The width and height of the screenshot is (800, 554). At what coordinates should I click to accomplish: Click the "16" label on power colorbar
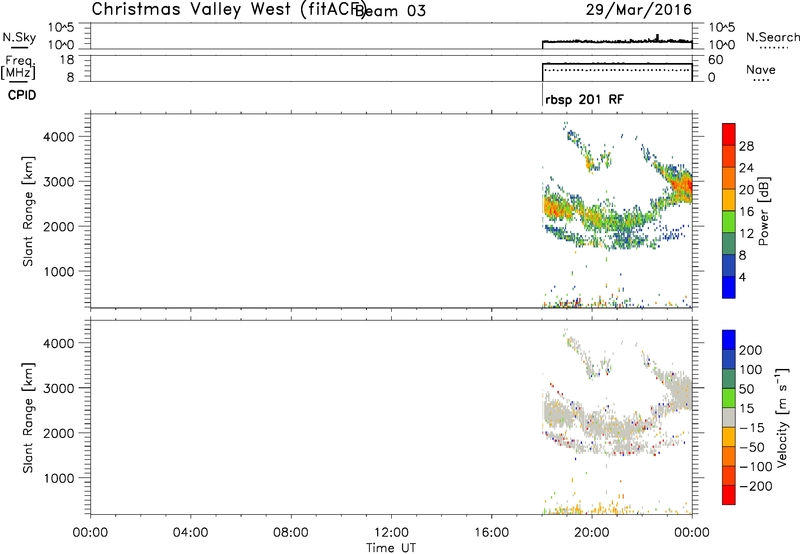[x=746, y=212]
